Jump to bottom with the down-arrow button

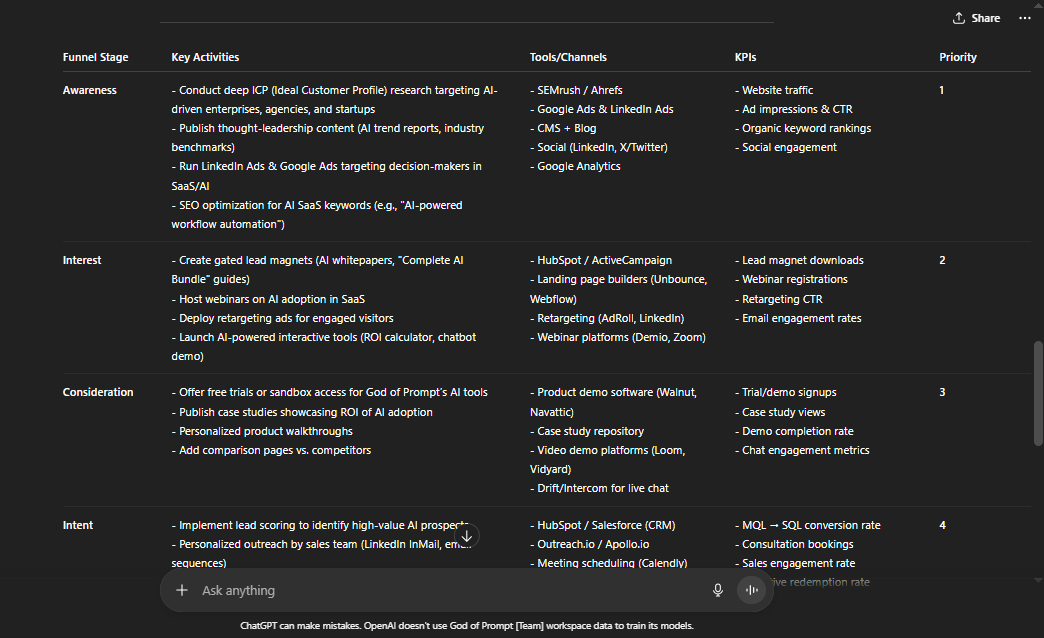pyautogui.click(x=467, y=536)
